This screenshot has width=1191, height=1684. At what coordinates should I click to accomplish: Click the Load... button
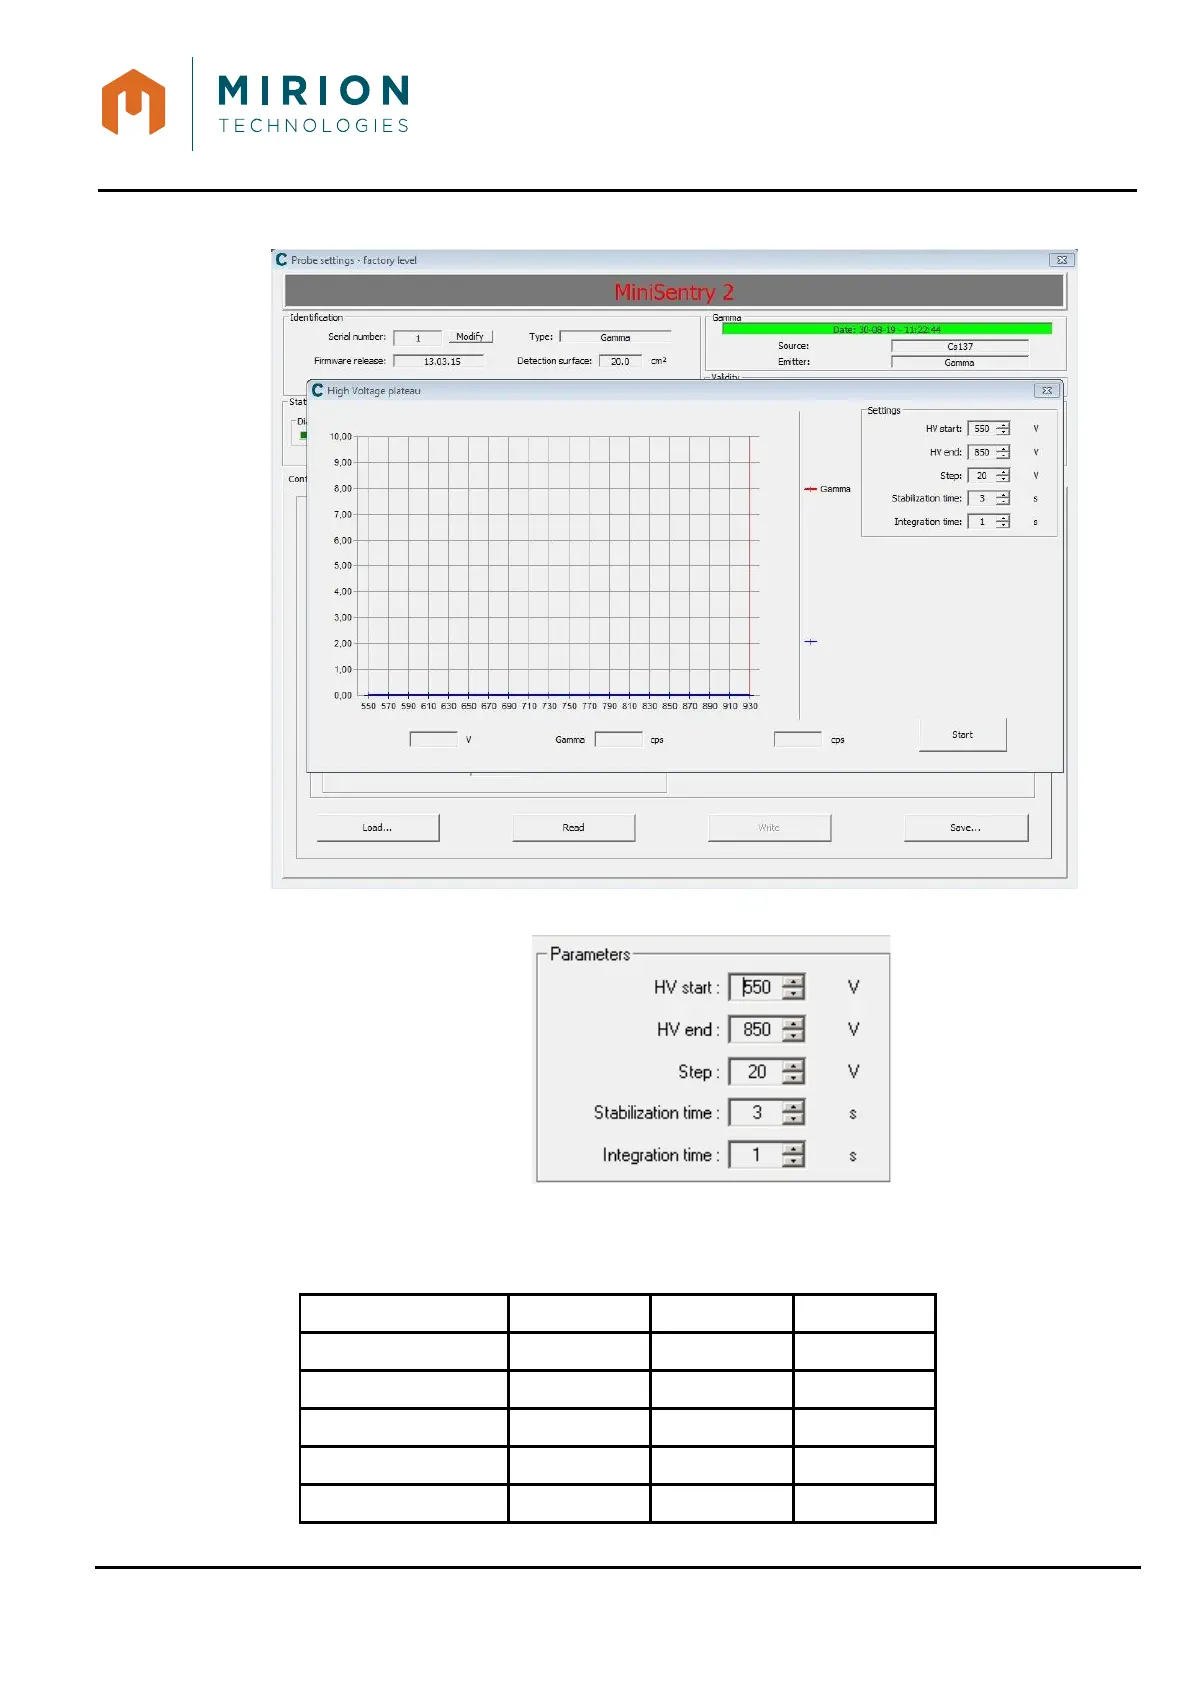(x=377, y=828)
